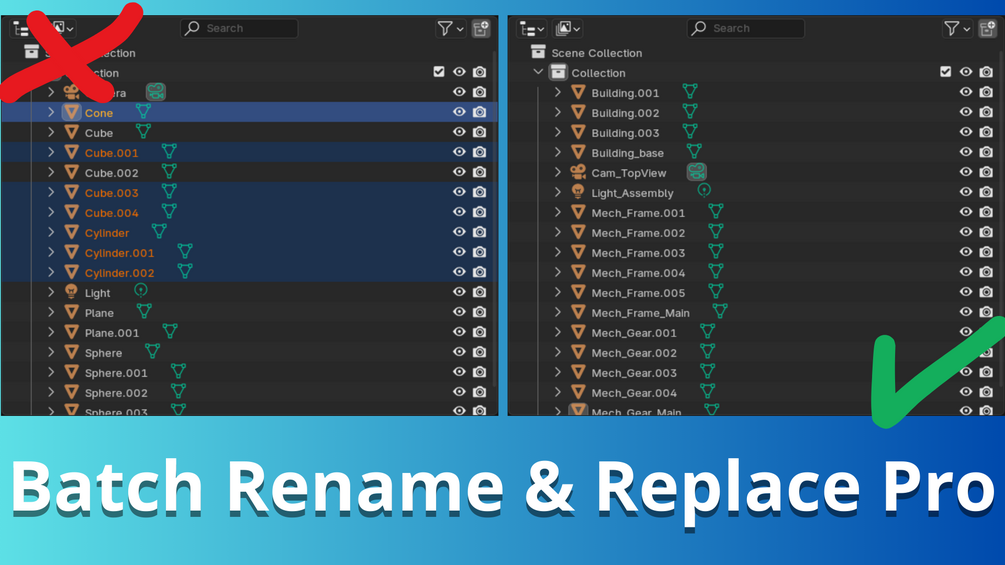Collapse the Collection in right outliner
Screen dimensions: 1005x565
[x=538, y=72]
